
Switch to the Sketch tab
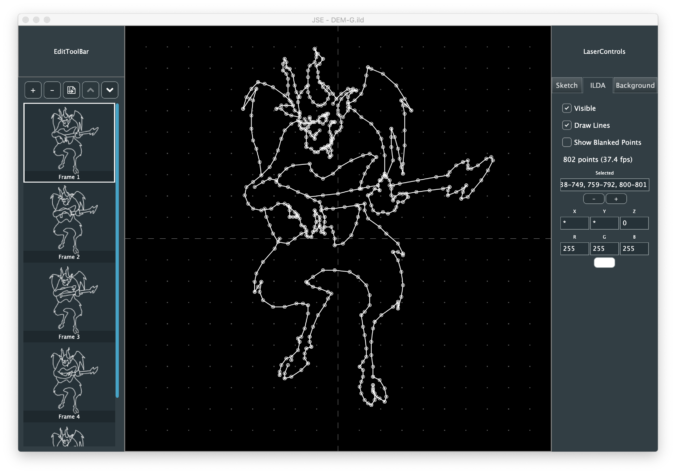coord(568,86)
